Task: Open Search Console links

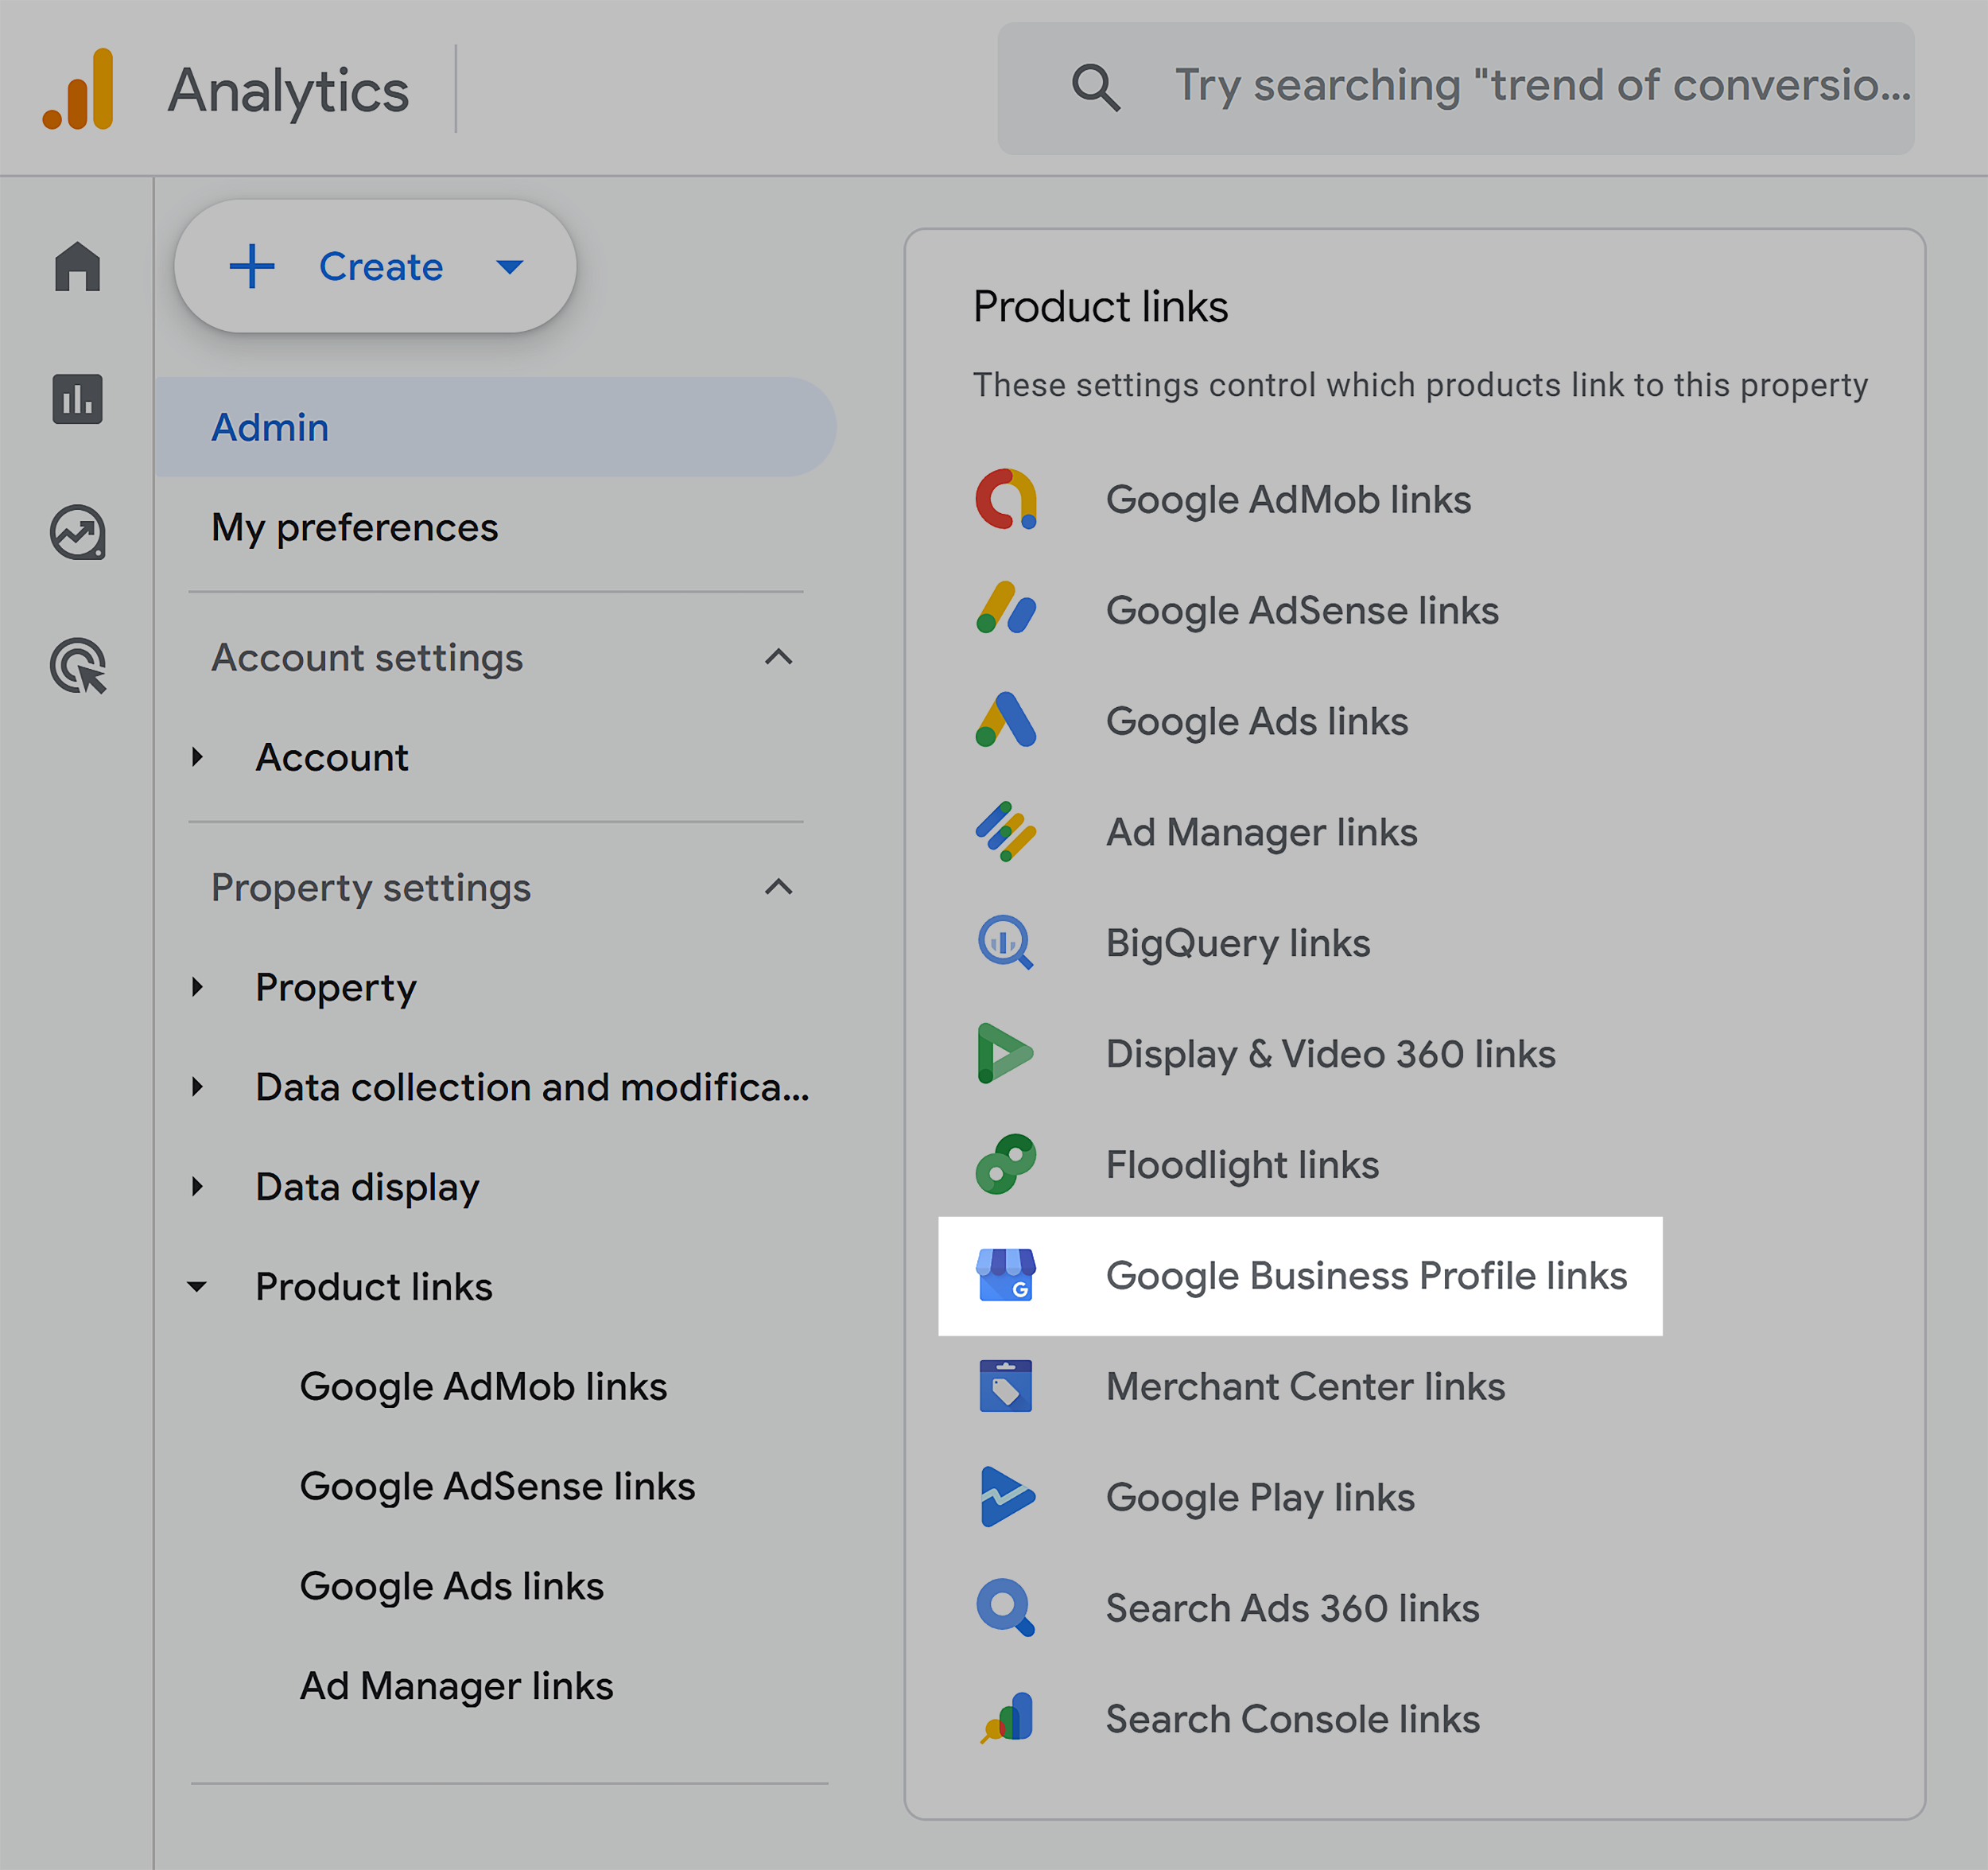Action: pos(1292,1719)
